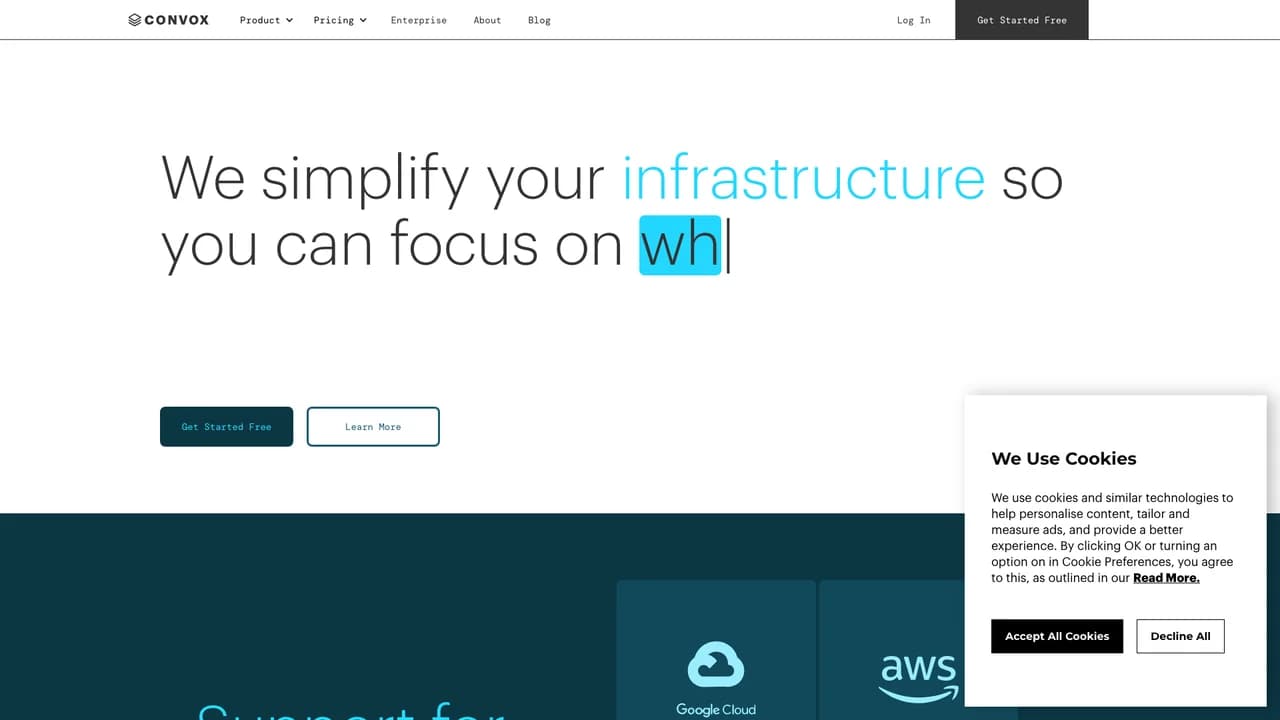The image size is (1280, 720).
Task: Decline all cookies in the banner
Action: click(1180, 636)
